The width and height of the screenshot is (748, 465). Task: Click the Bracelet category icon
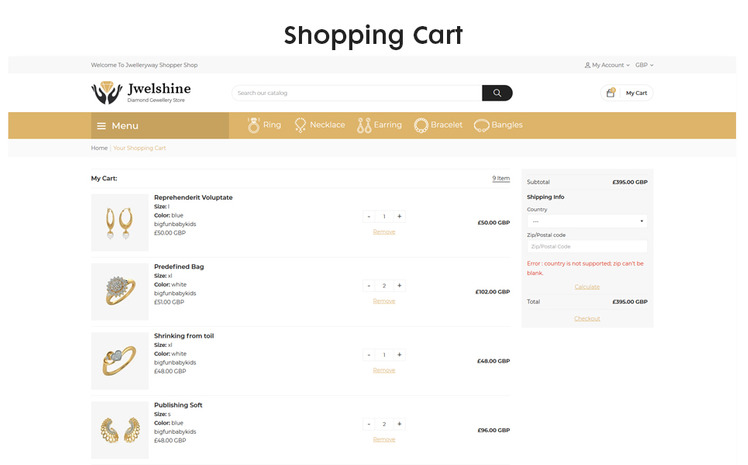tap(421, 125)
